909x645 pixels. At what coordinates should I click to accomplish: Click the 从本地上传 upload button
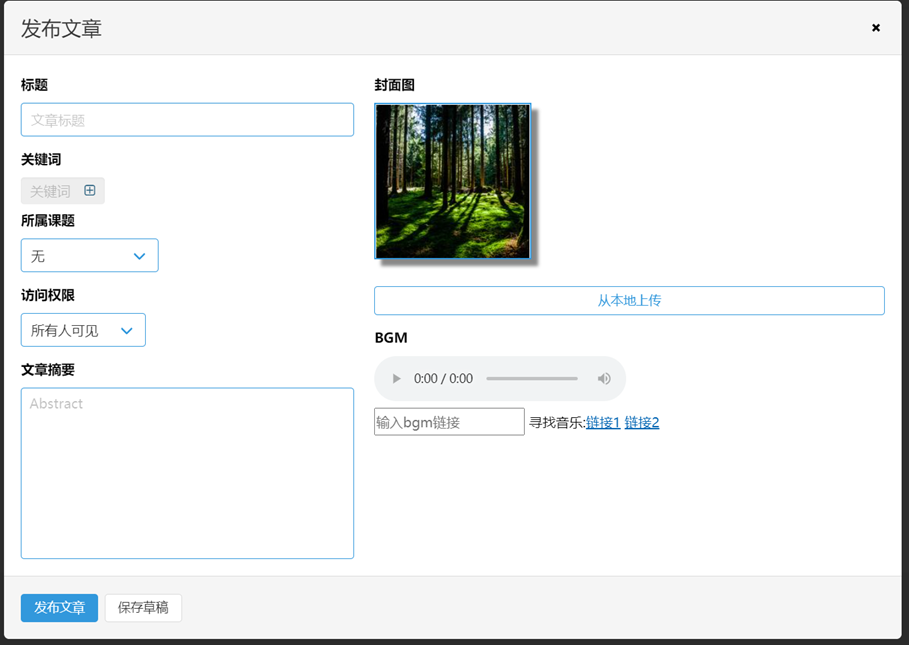coord(629,300)
